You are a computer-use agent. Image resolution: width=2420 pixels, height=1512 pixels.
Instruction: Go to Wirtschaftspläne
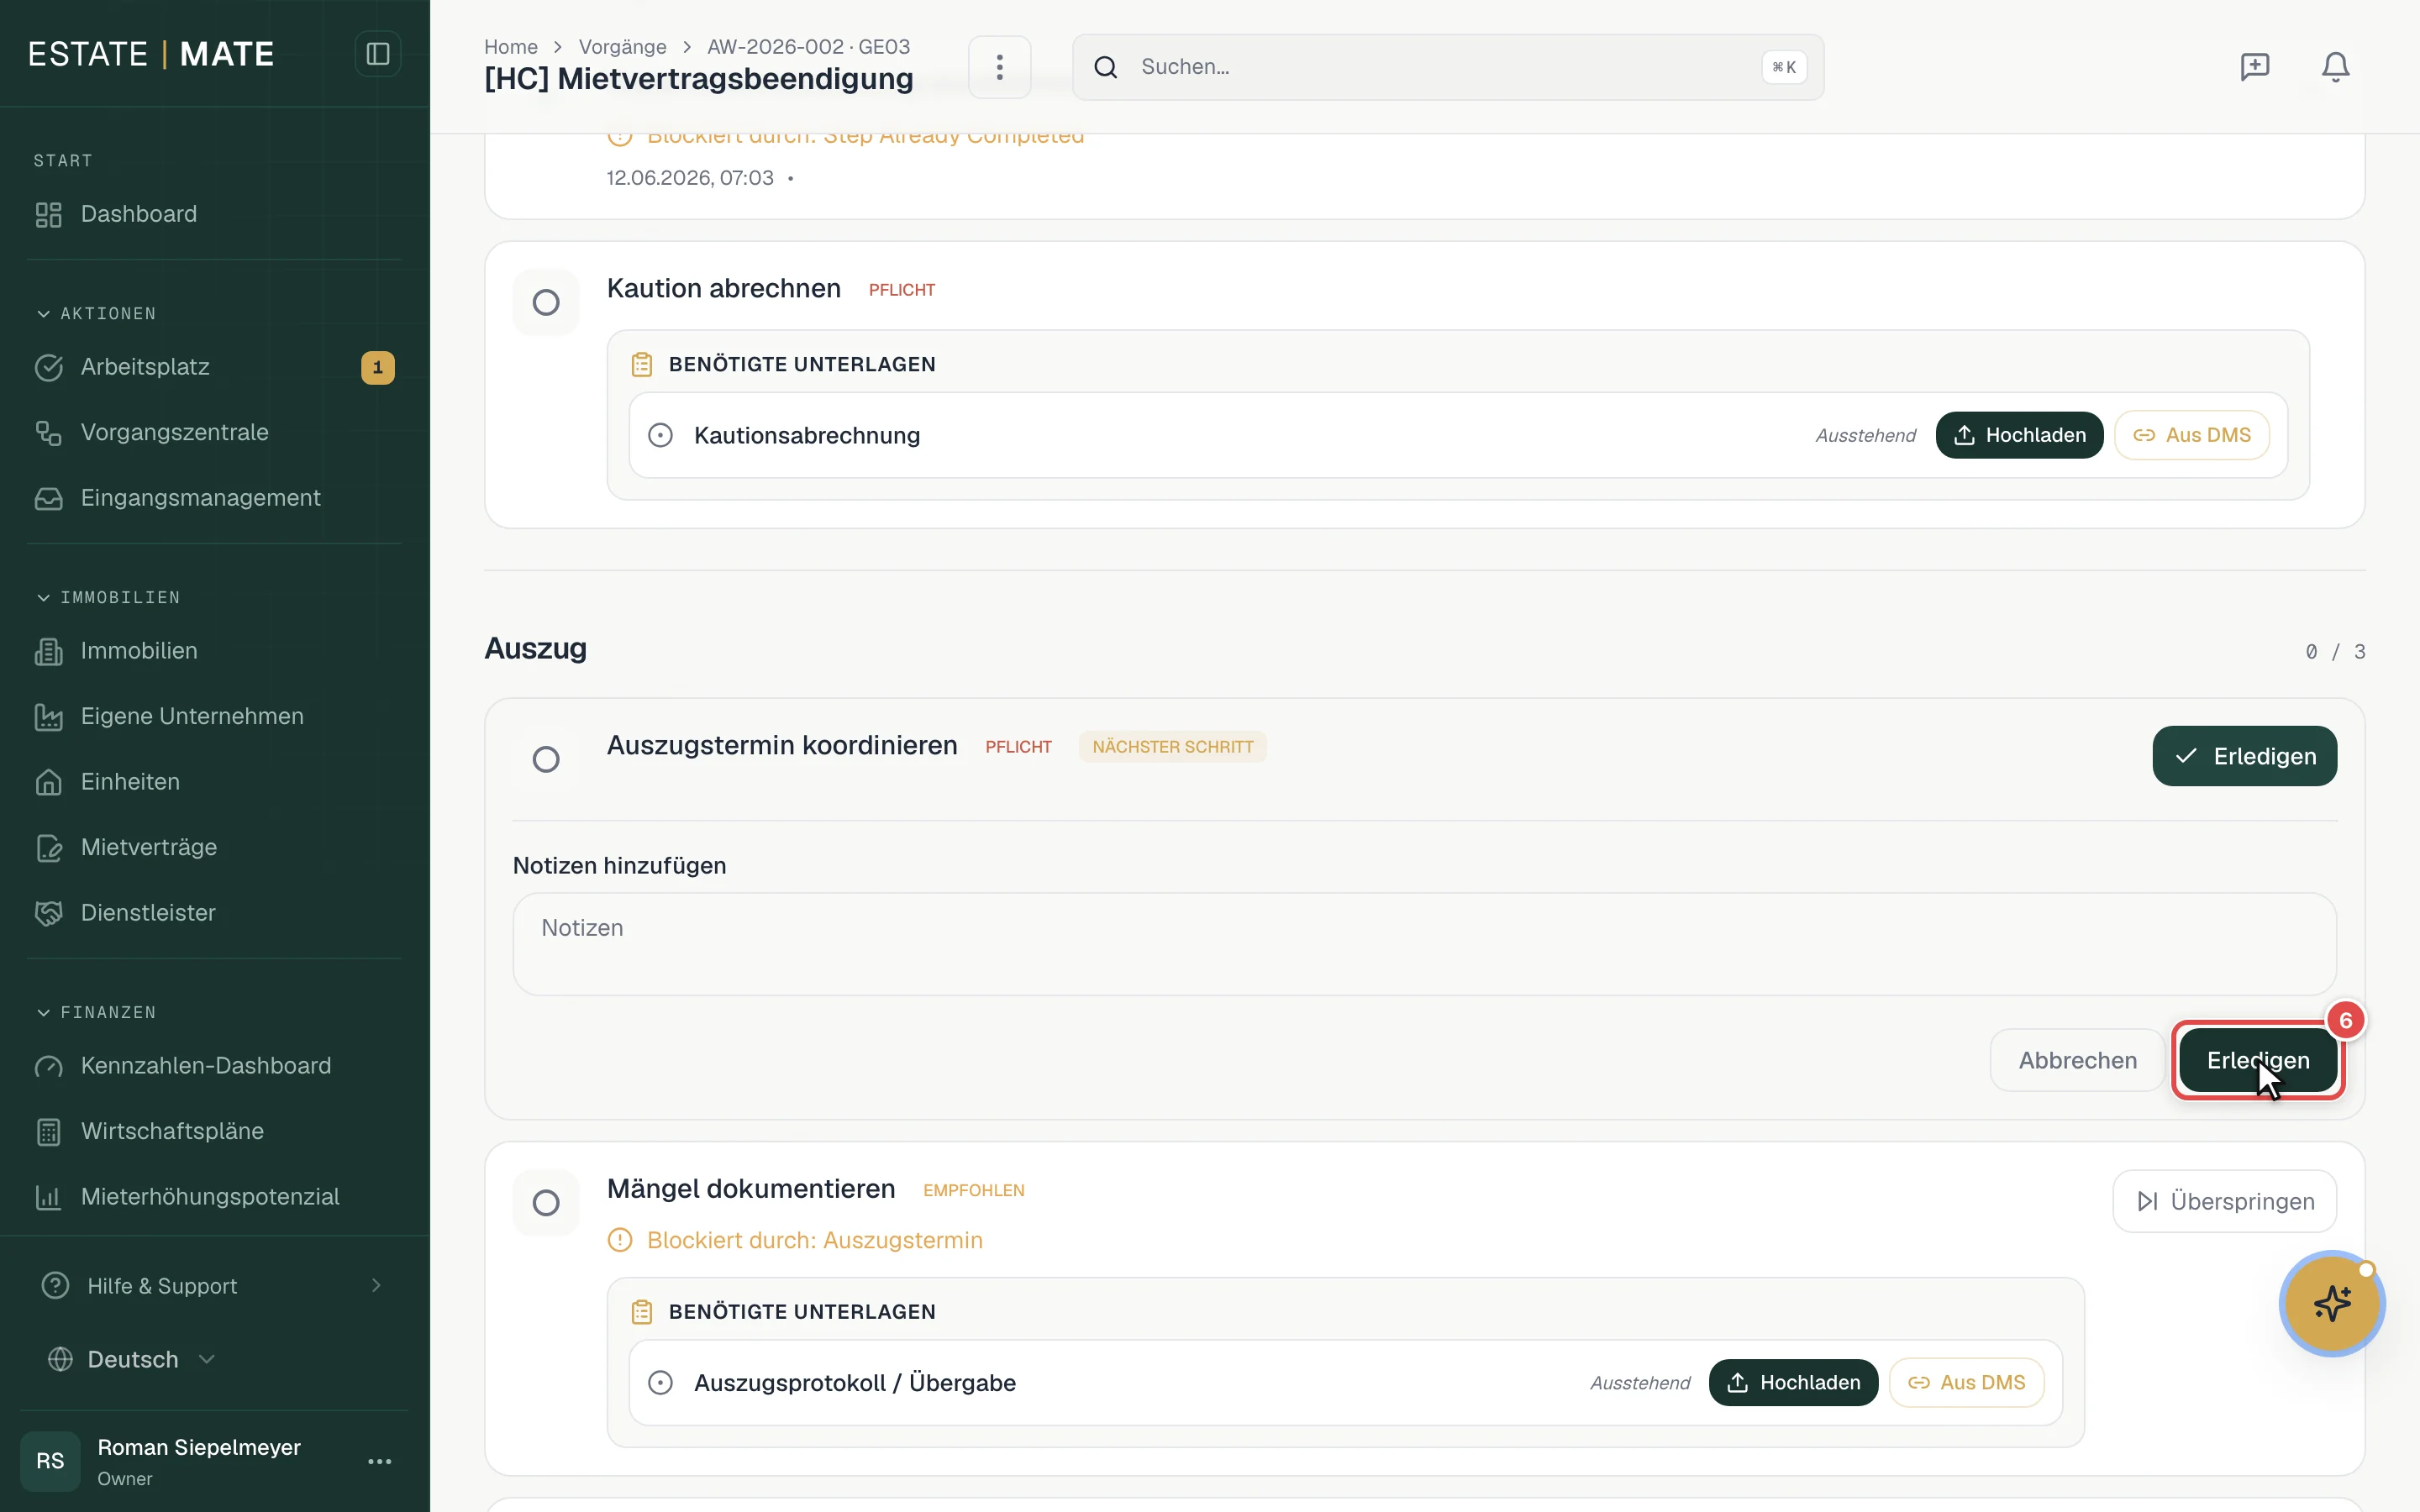214,1132
